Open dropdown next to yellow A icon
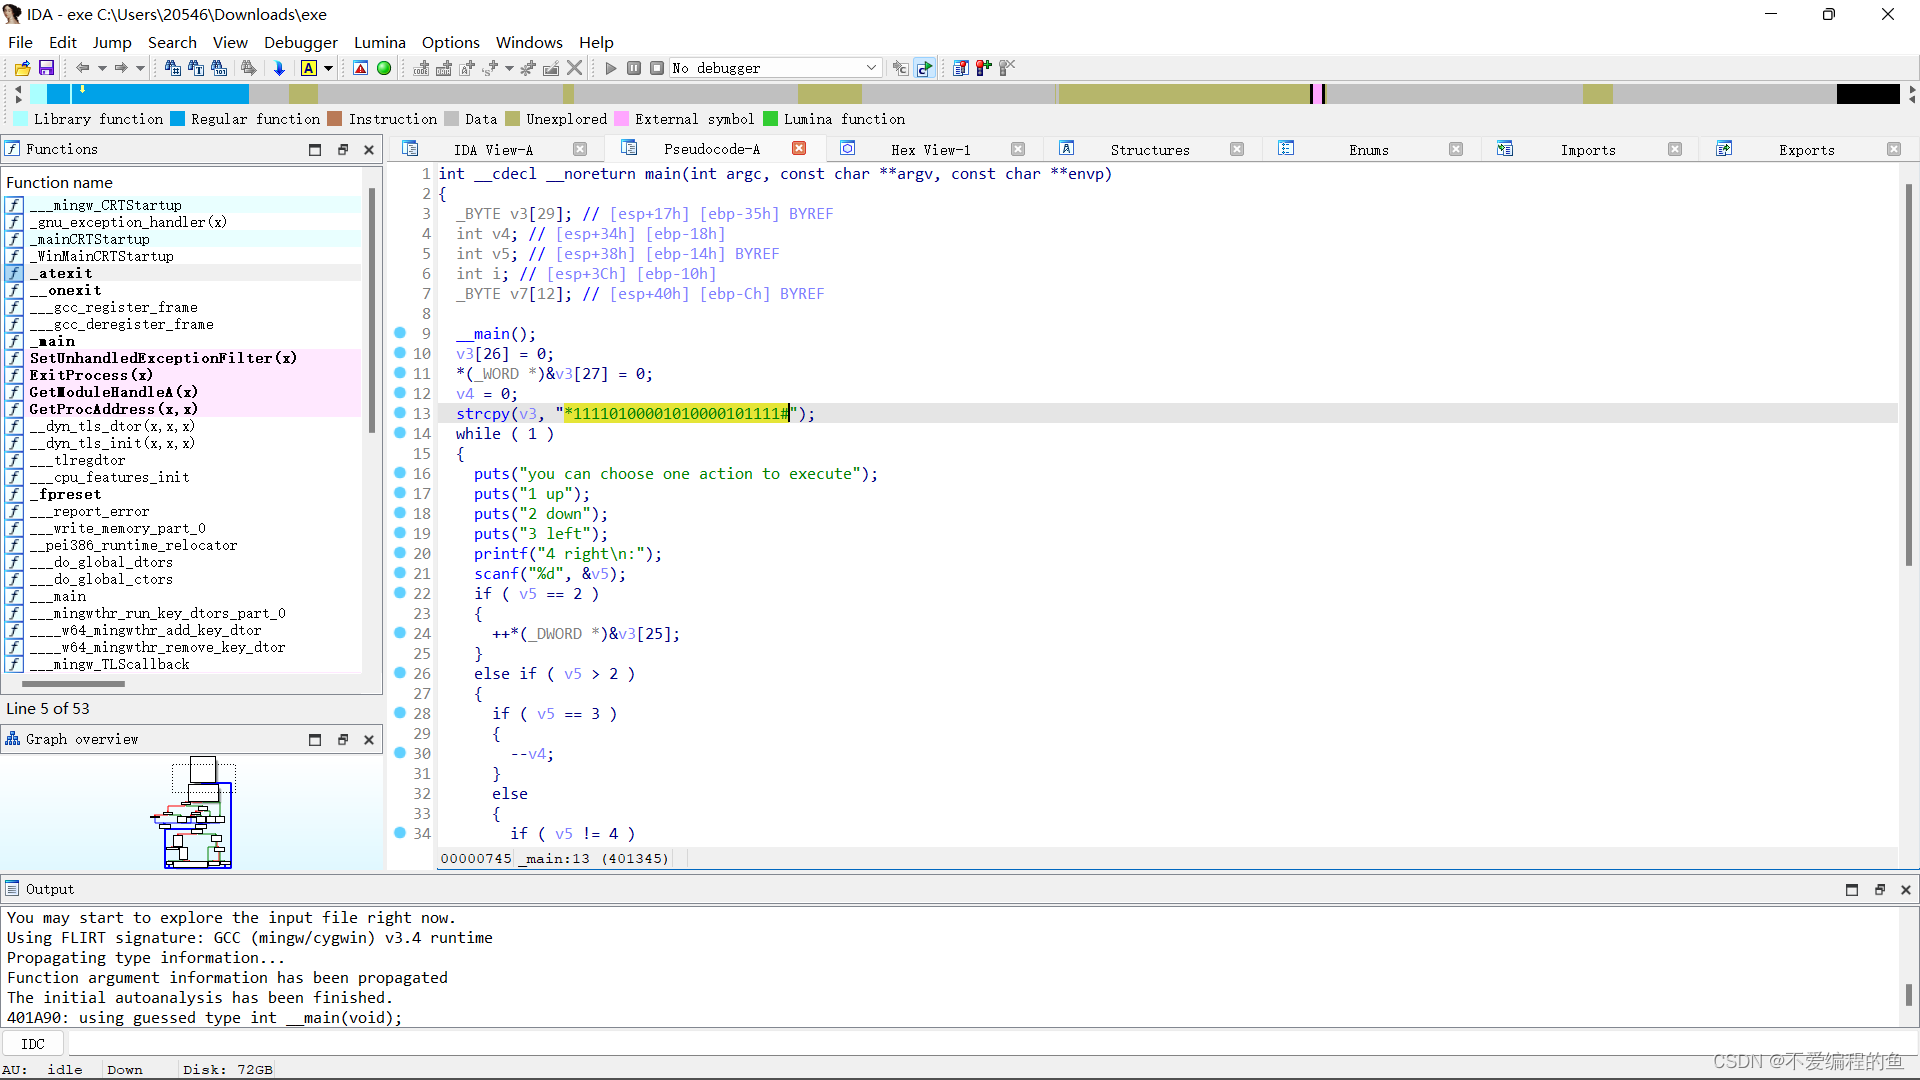This screenshot has height=1080, width=1920. 328,68
